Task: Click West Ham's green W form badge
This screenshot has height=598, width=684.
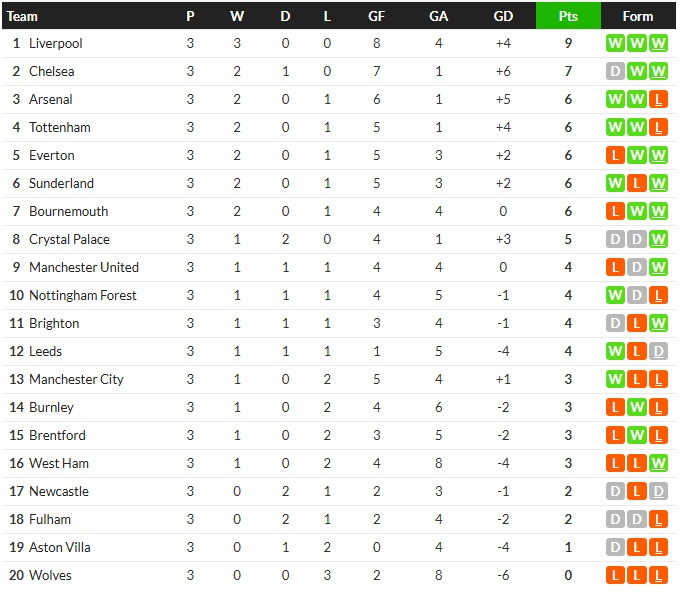Action: pyautogui.click(x=658, y=463)
